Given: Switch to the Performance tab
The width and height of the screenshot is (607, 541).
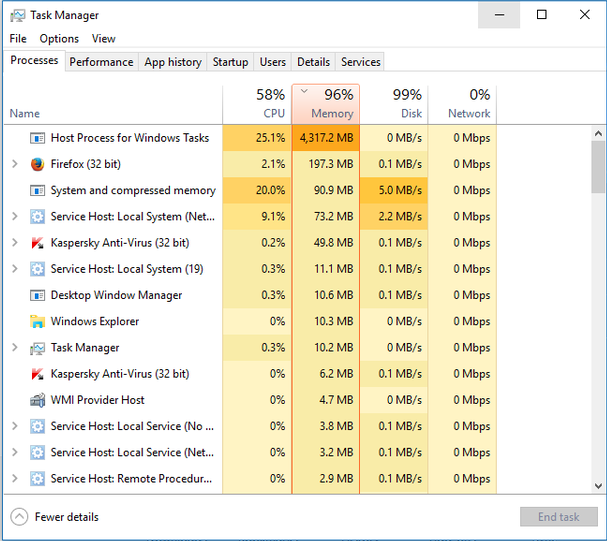Looking at the screenshot, I should [101, 62].
